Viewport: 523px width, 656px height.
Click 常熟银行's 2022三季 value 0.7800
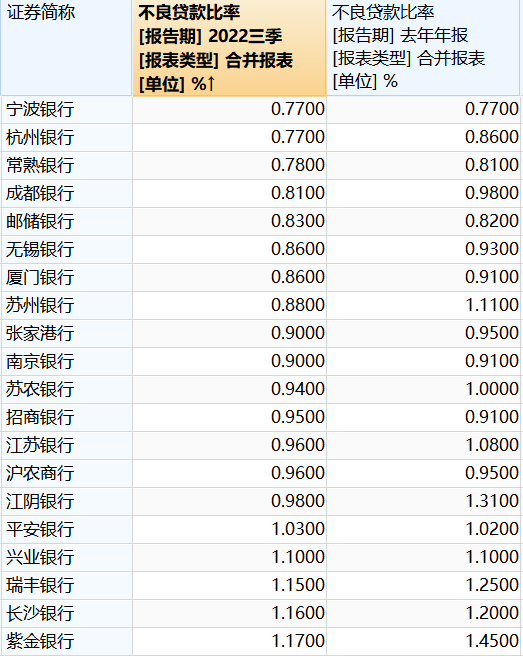tap(298, 165)
